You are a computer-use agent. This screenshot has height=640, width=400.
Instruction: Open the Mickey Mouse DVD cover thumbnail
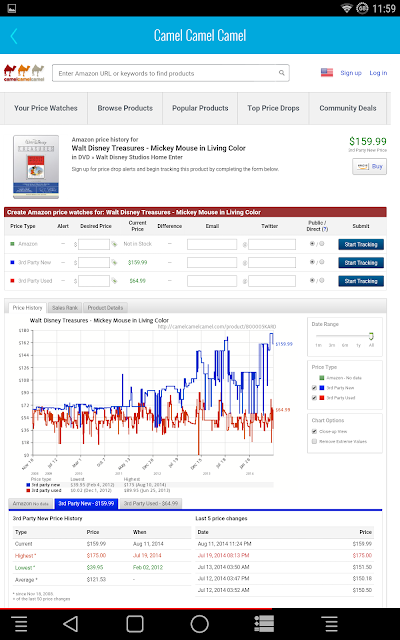[x=36, y=167]
